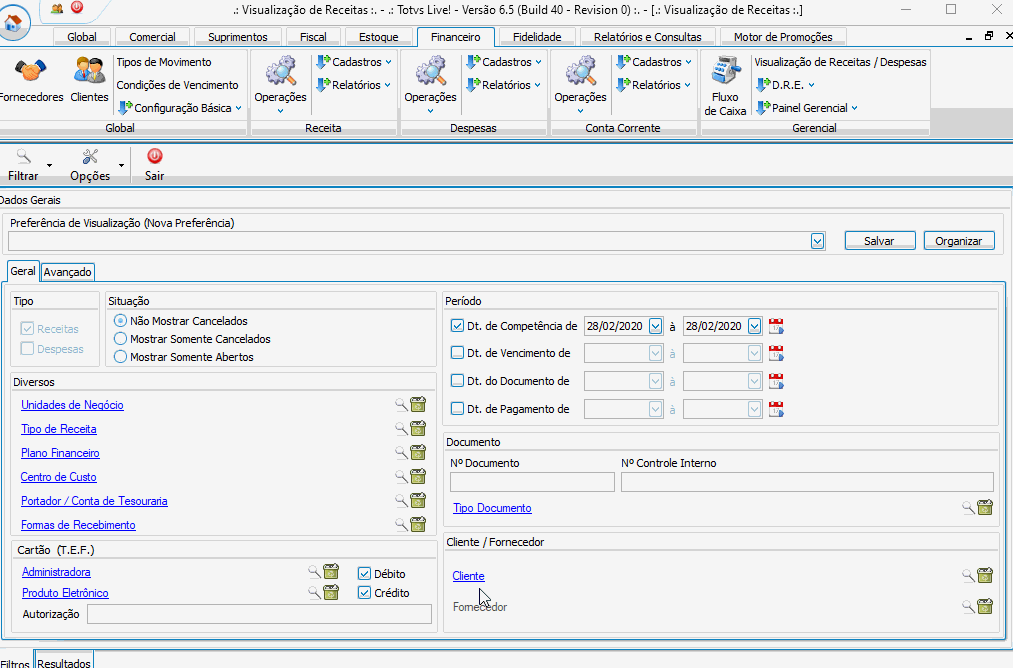Click the Opções tools icon
The height and width of the screenshot is (668, 1013).
point(90,156)
